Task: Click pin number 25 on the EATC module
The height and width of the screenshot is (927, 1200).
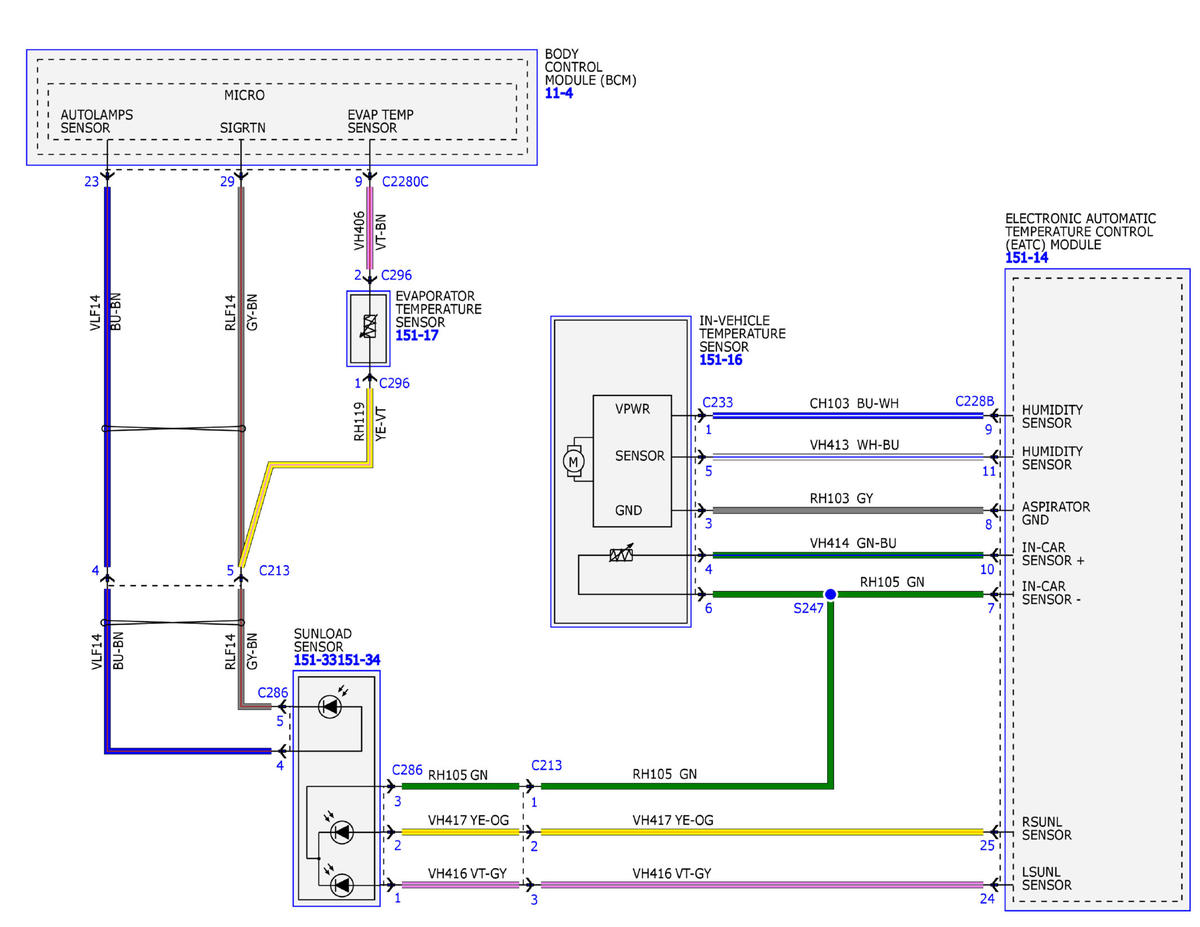Action: pos(988,847)
